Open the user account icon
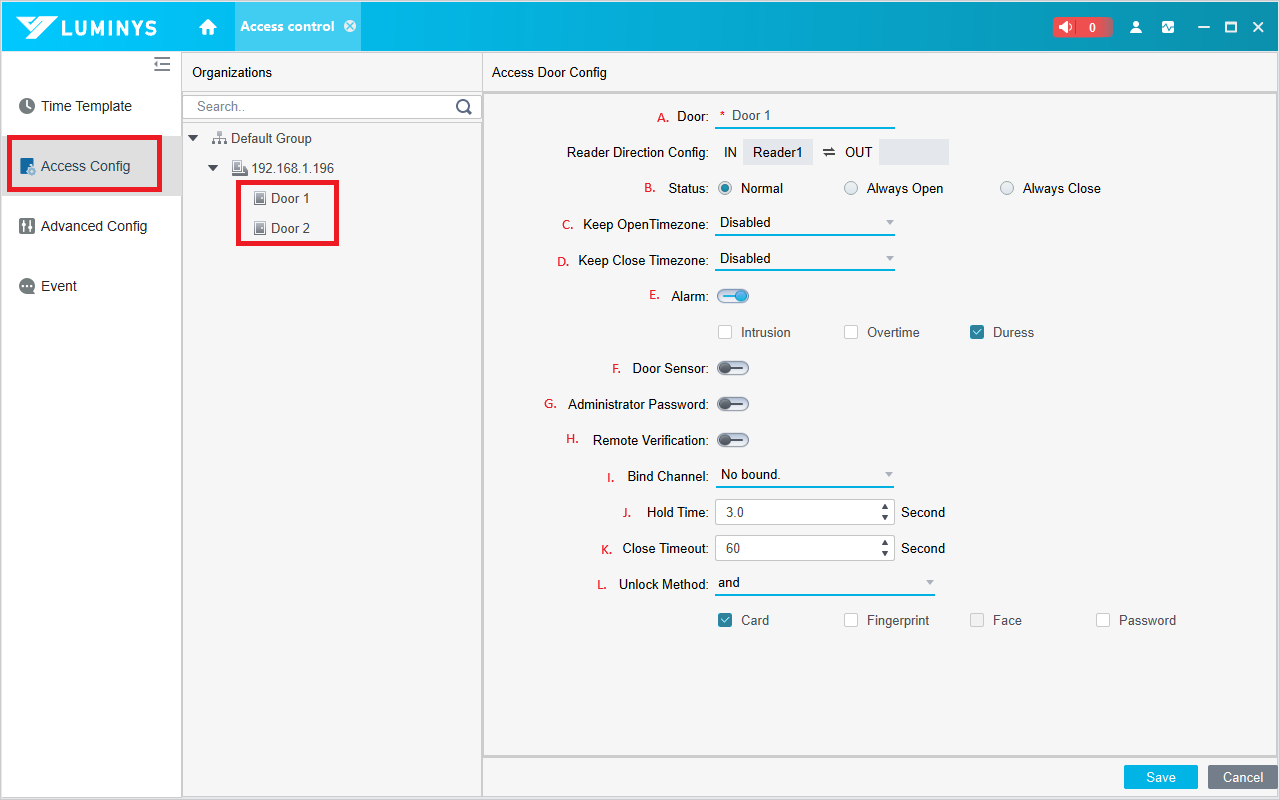The image size is (1280, 800). (x=1136, y=27)
